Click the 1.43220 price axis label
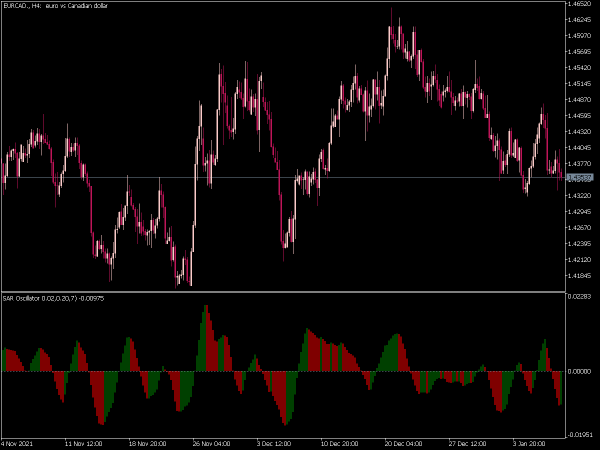This screenshot has height=450, width=600. coord(580,196)
